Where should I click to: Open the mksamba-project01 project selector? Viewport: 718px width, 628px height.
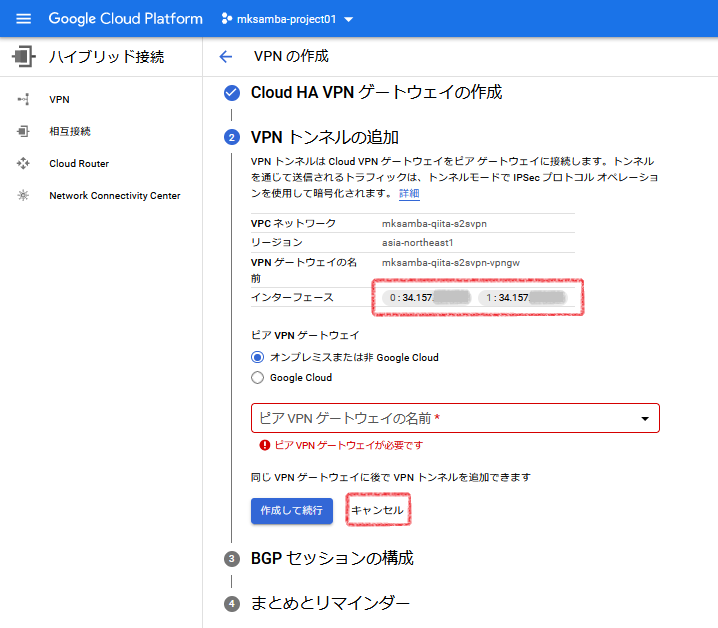[287, 19]
